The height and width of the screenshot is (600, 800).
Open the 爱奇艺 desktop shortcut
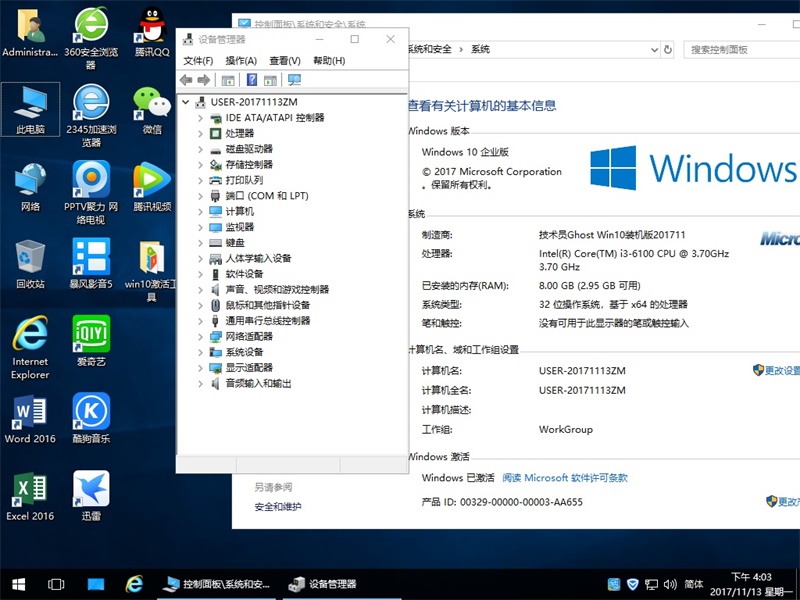pyautogui.click(x=91, y=340)
